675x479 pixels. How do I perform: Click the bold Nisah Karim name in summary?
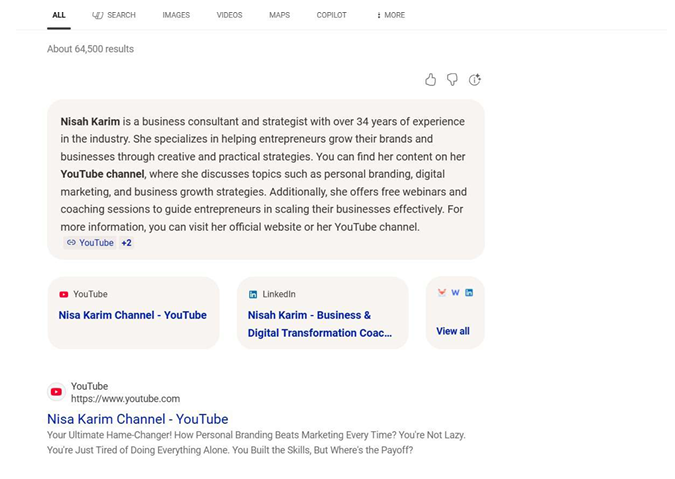[90, 121]
